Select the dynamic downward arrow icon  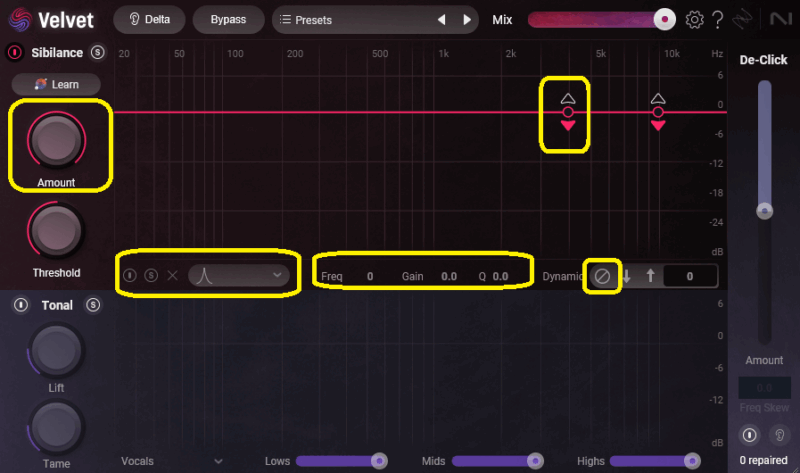[x=627, y=276]
